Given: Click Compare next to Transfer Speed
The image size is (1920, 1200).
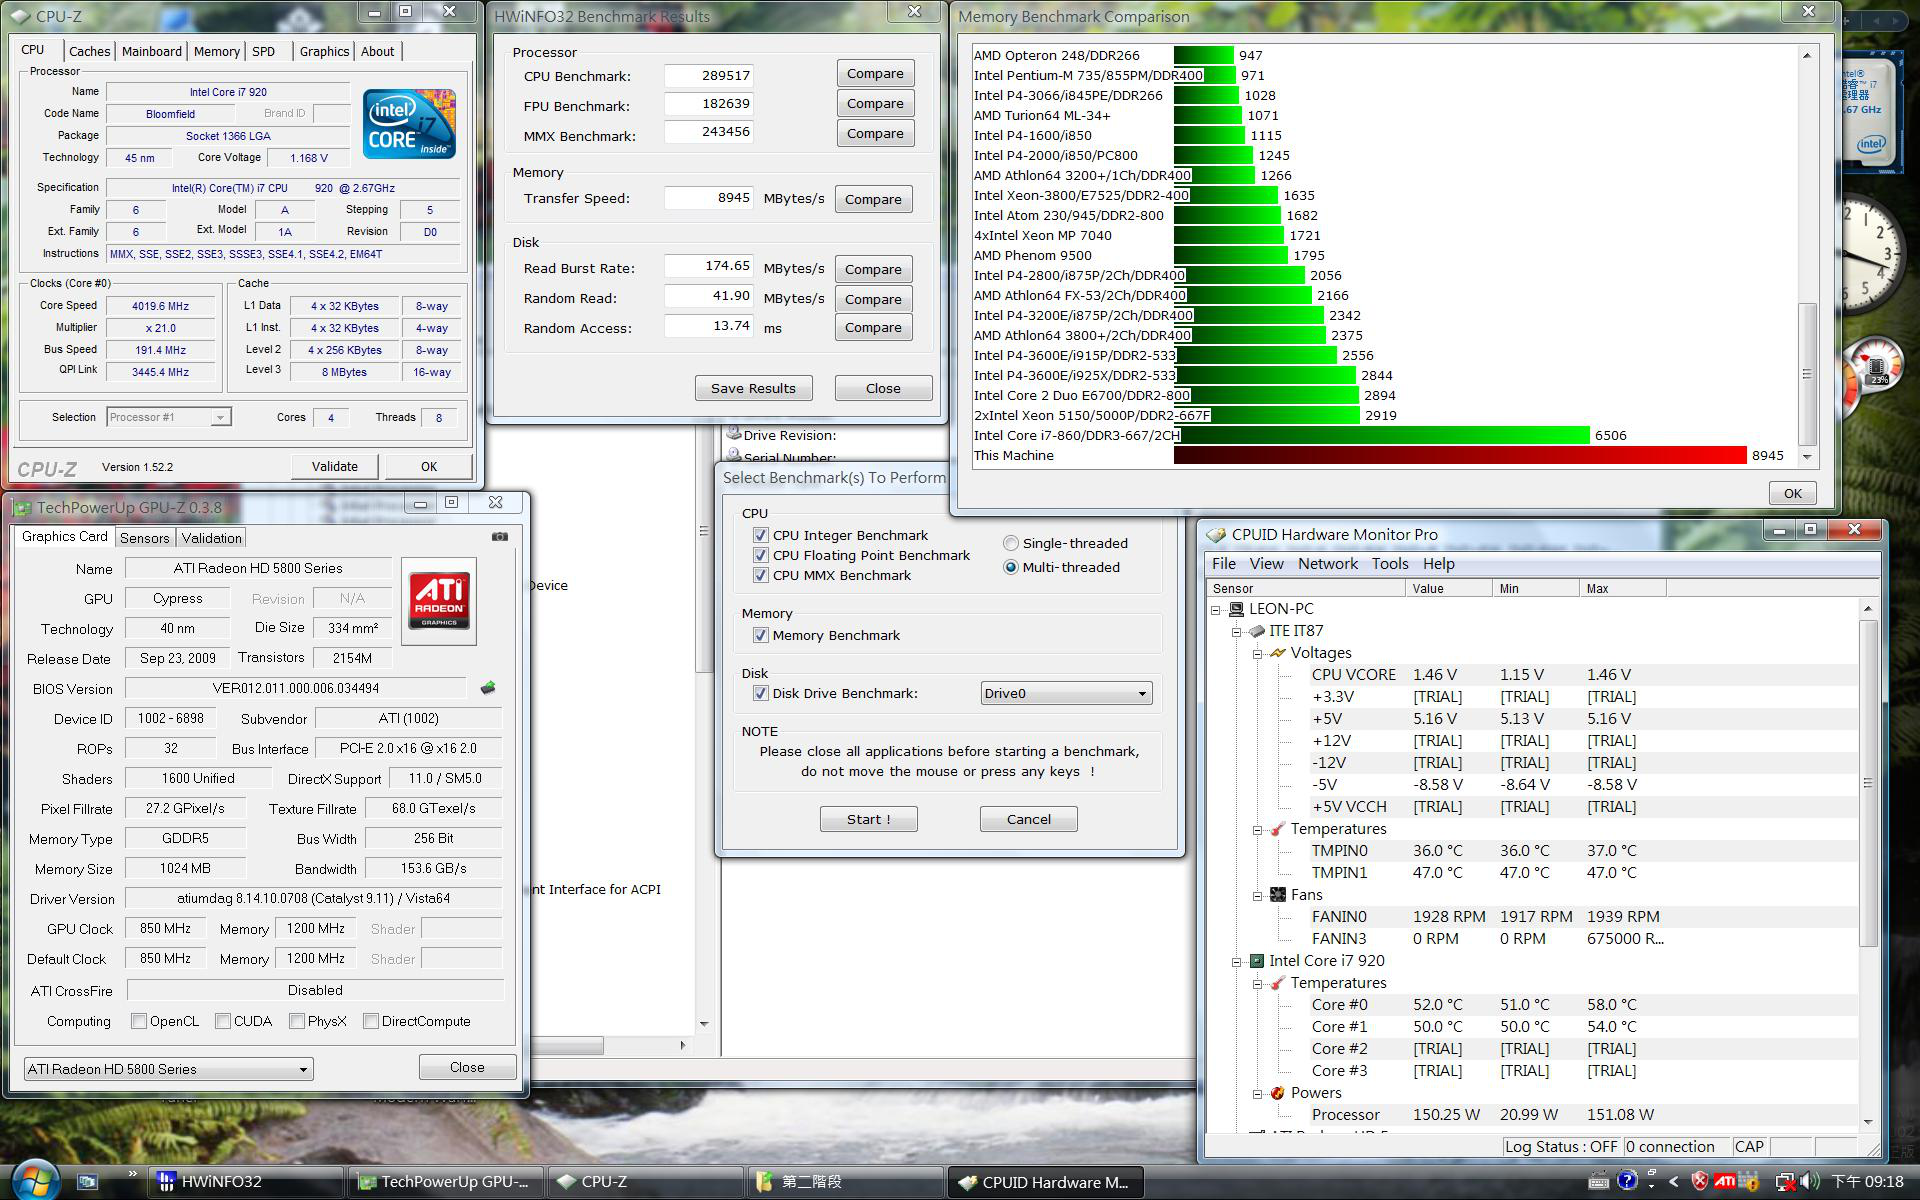Looking at the screenshot, I should (x=873, y=199).
